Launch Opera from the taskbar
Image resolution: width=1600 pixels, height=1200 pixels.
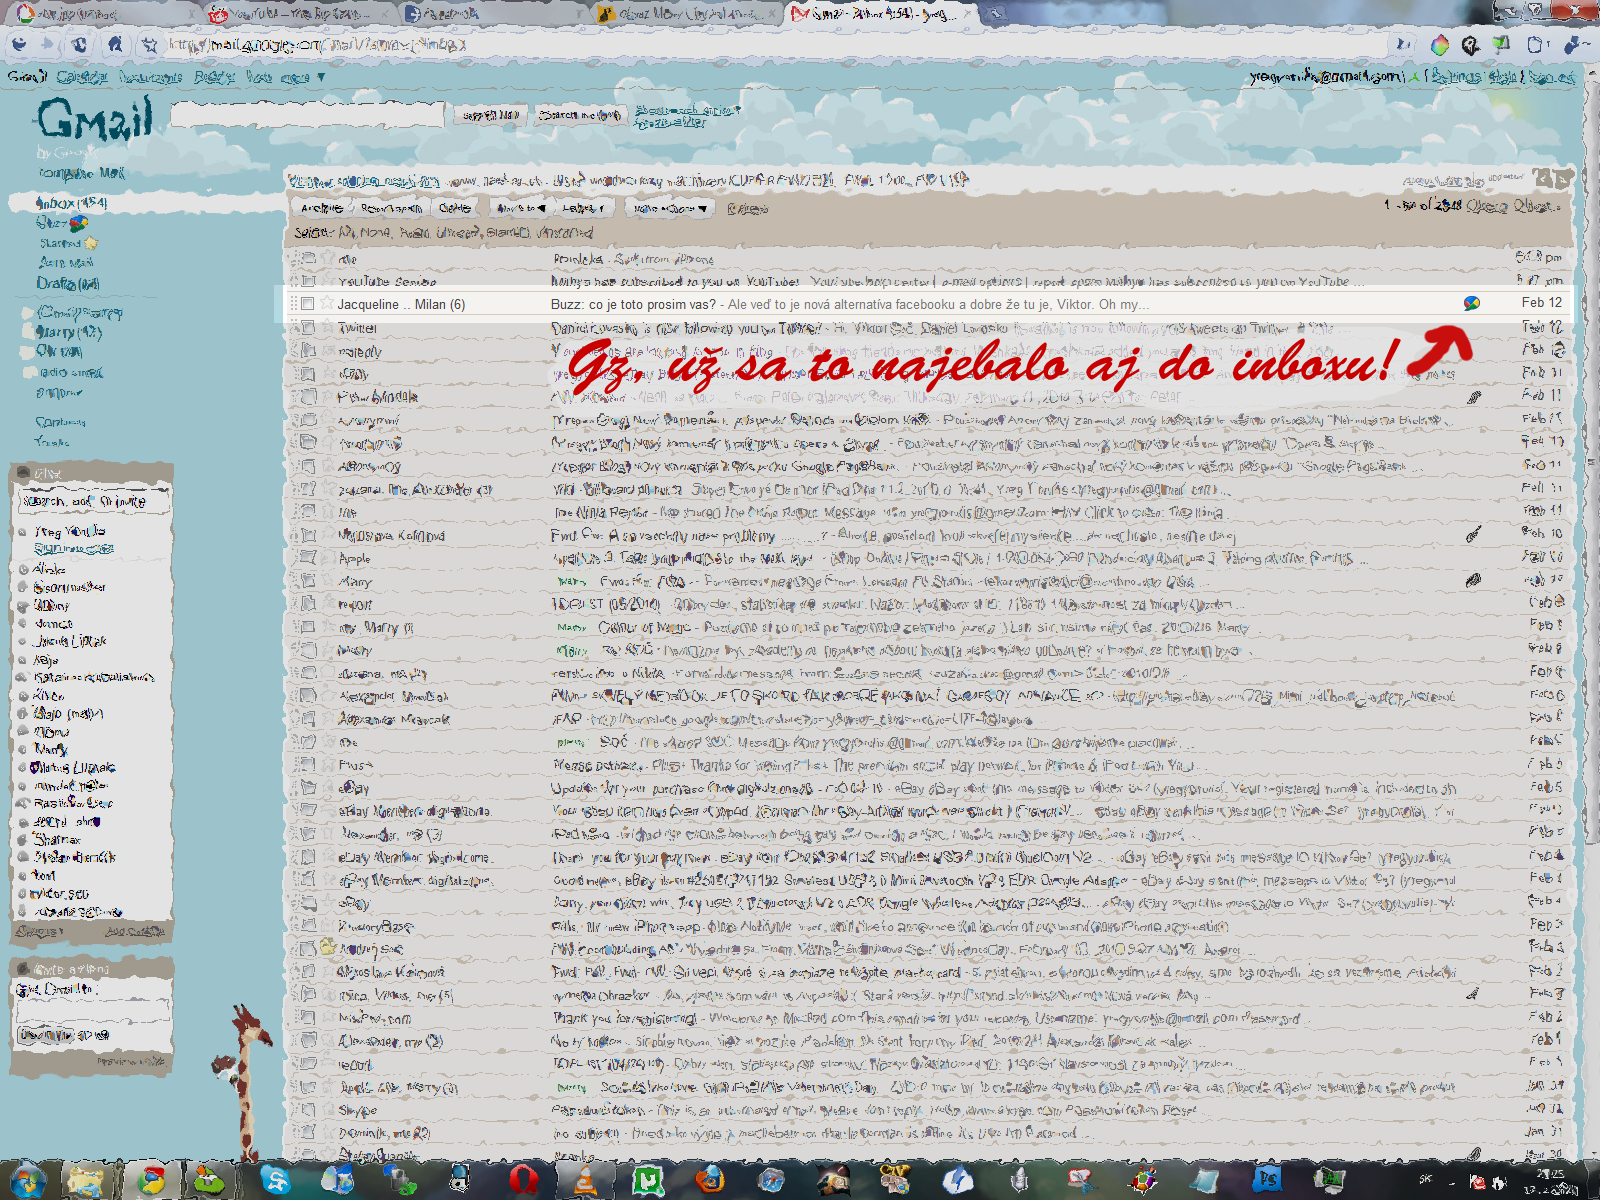[x=523, y=1181]
